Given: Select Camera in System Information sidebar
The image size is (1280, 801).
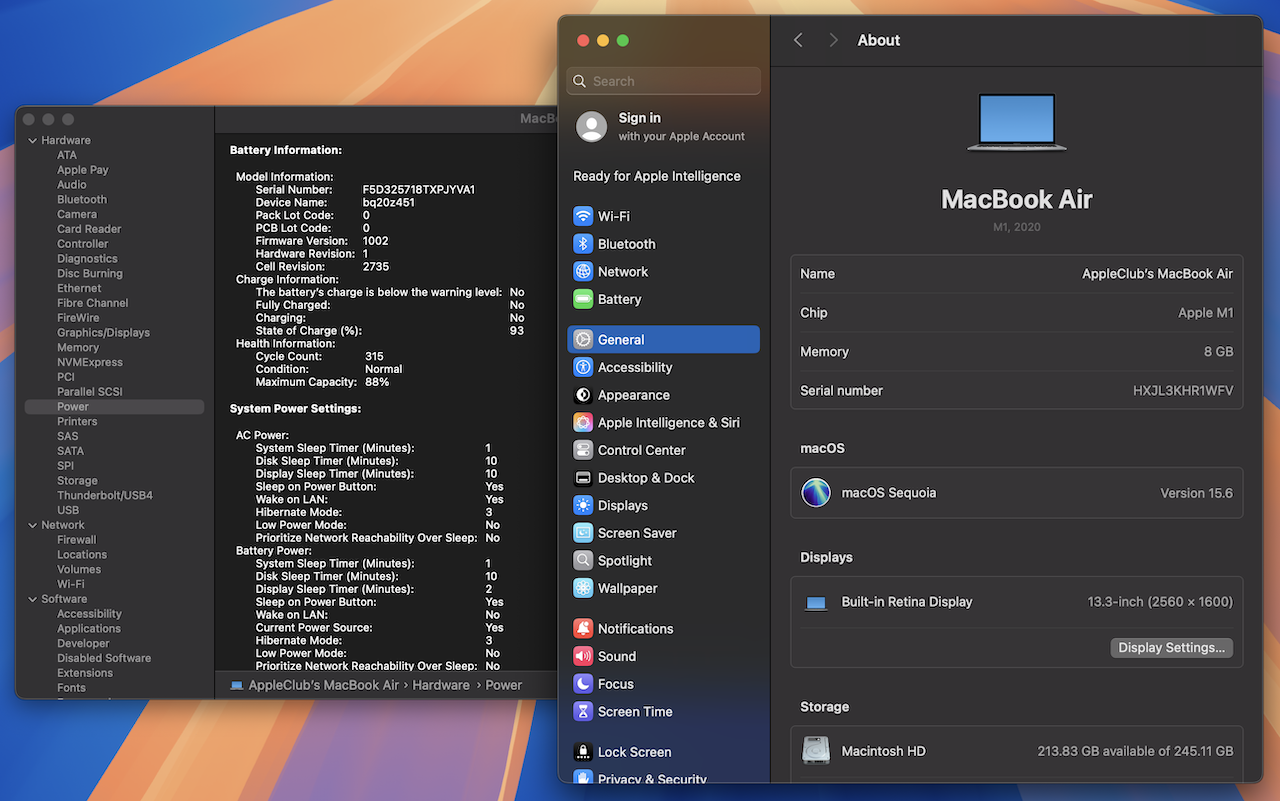Looking at the screenshot, I should 77,214.
